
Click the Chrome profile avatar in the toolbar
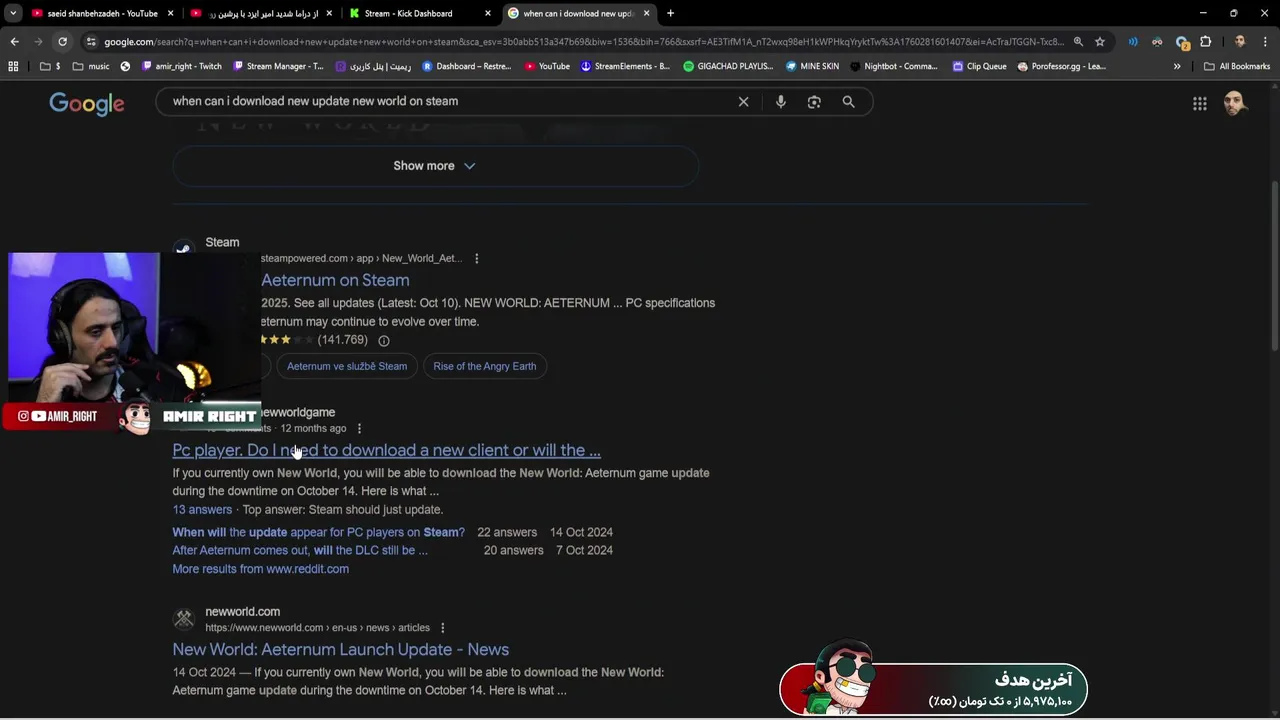tap(1240, 42)
